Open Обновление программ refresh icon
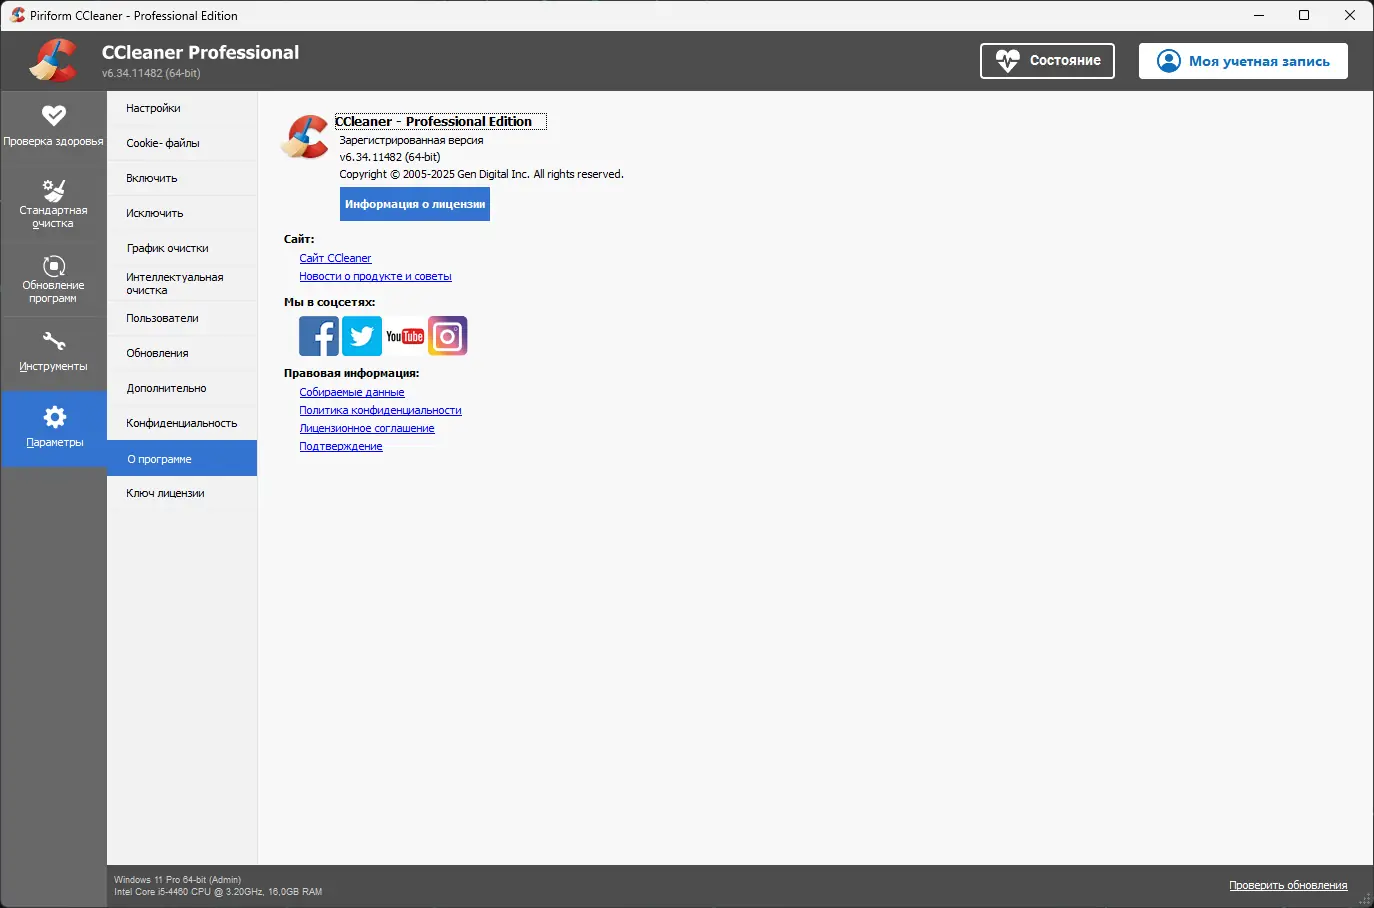The image size is (1374, 908). pos(54,266)
